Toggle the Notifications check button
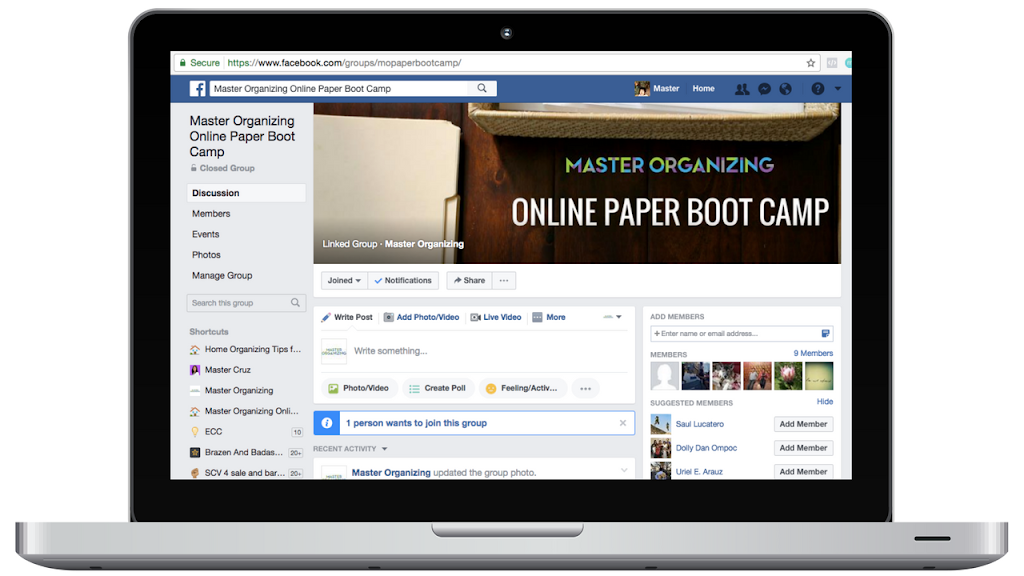The width and height of the screenshot is (1024, 576). [403, 280]
